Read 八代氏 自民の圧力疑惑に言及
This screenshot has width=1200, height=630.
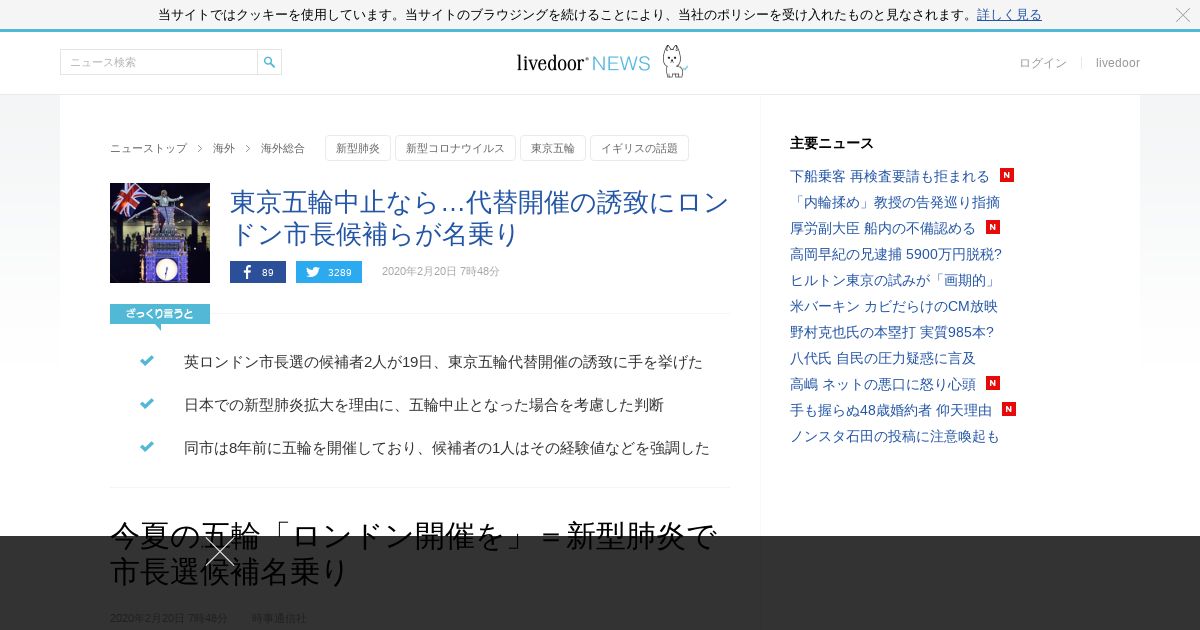click(x=883, y=358)
